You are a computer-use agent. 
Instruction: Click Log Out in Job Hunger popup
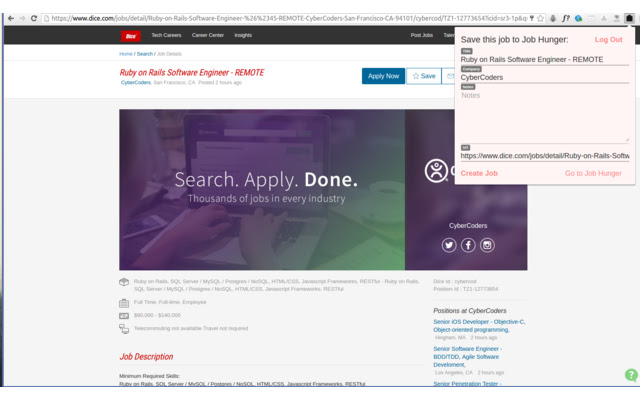(x=608, y=40)
